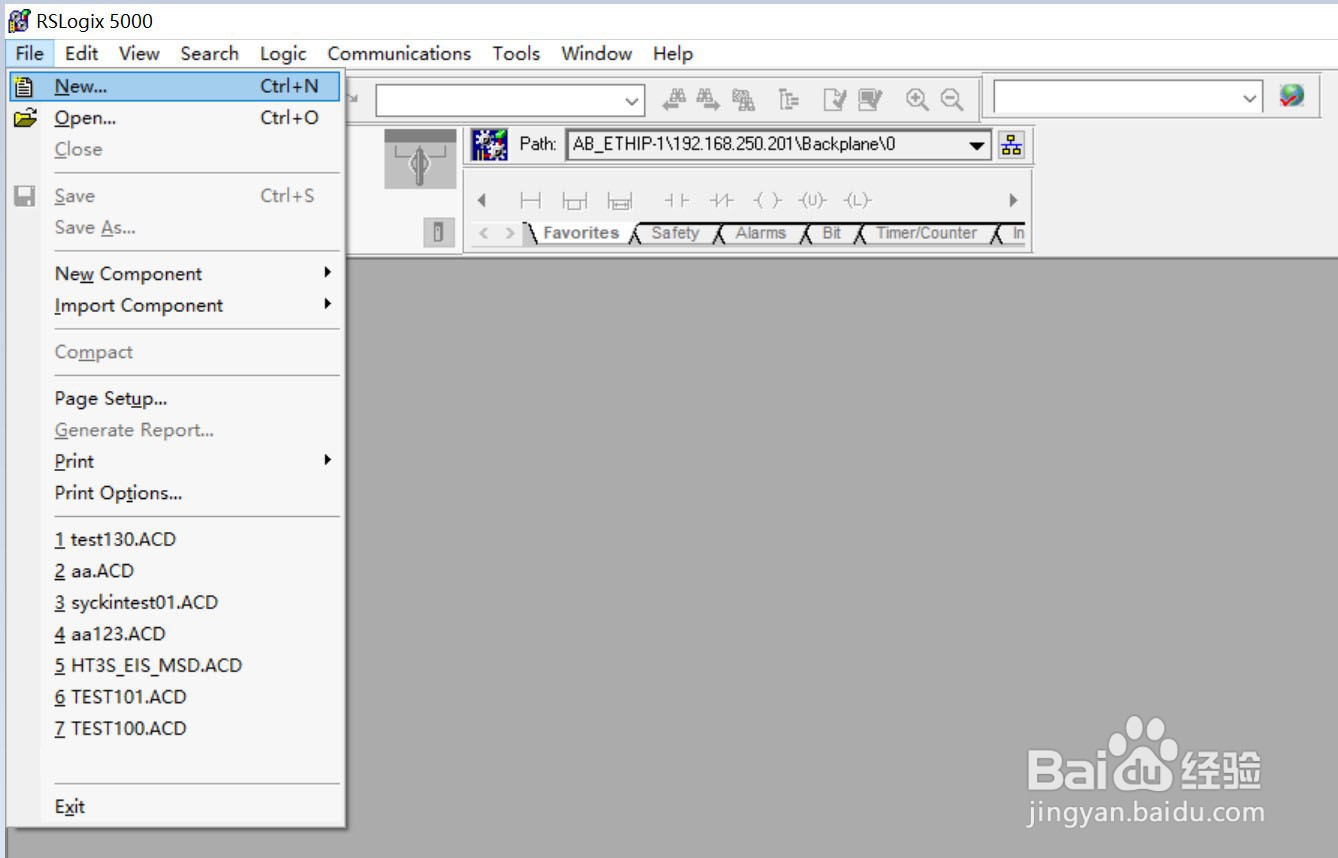The image size is (1338, 858).
Task: Switch to the Safety instruction tab
Action: pyautogui.click(x=675, y=233)
